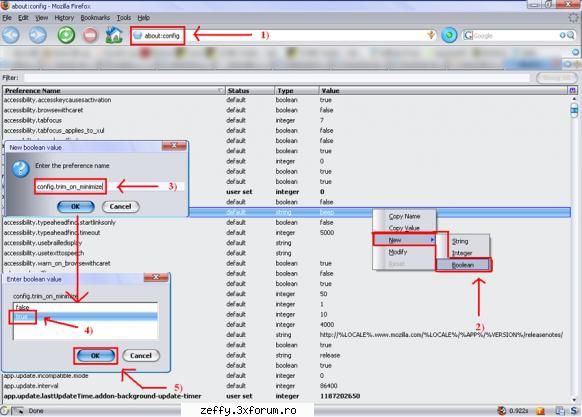Click OK in Enter boolean value dialog
Image resolution: width=582 pixels, height=417 pixels.
pyautogui.click(x=95, y=355)
